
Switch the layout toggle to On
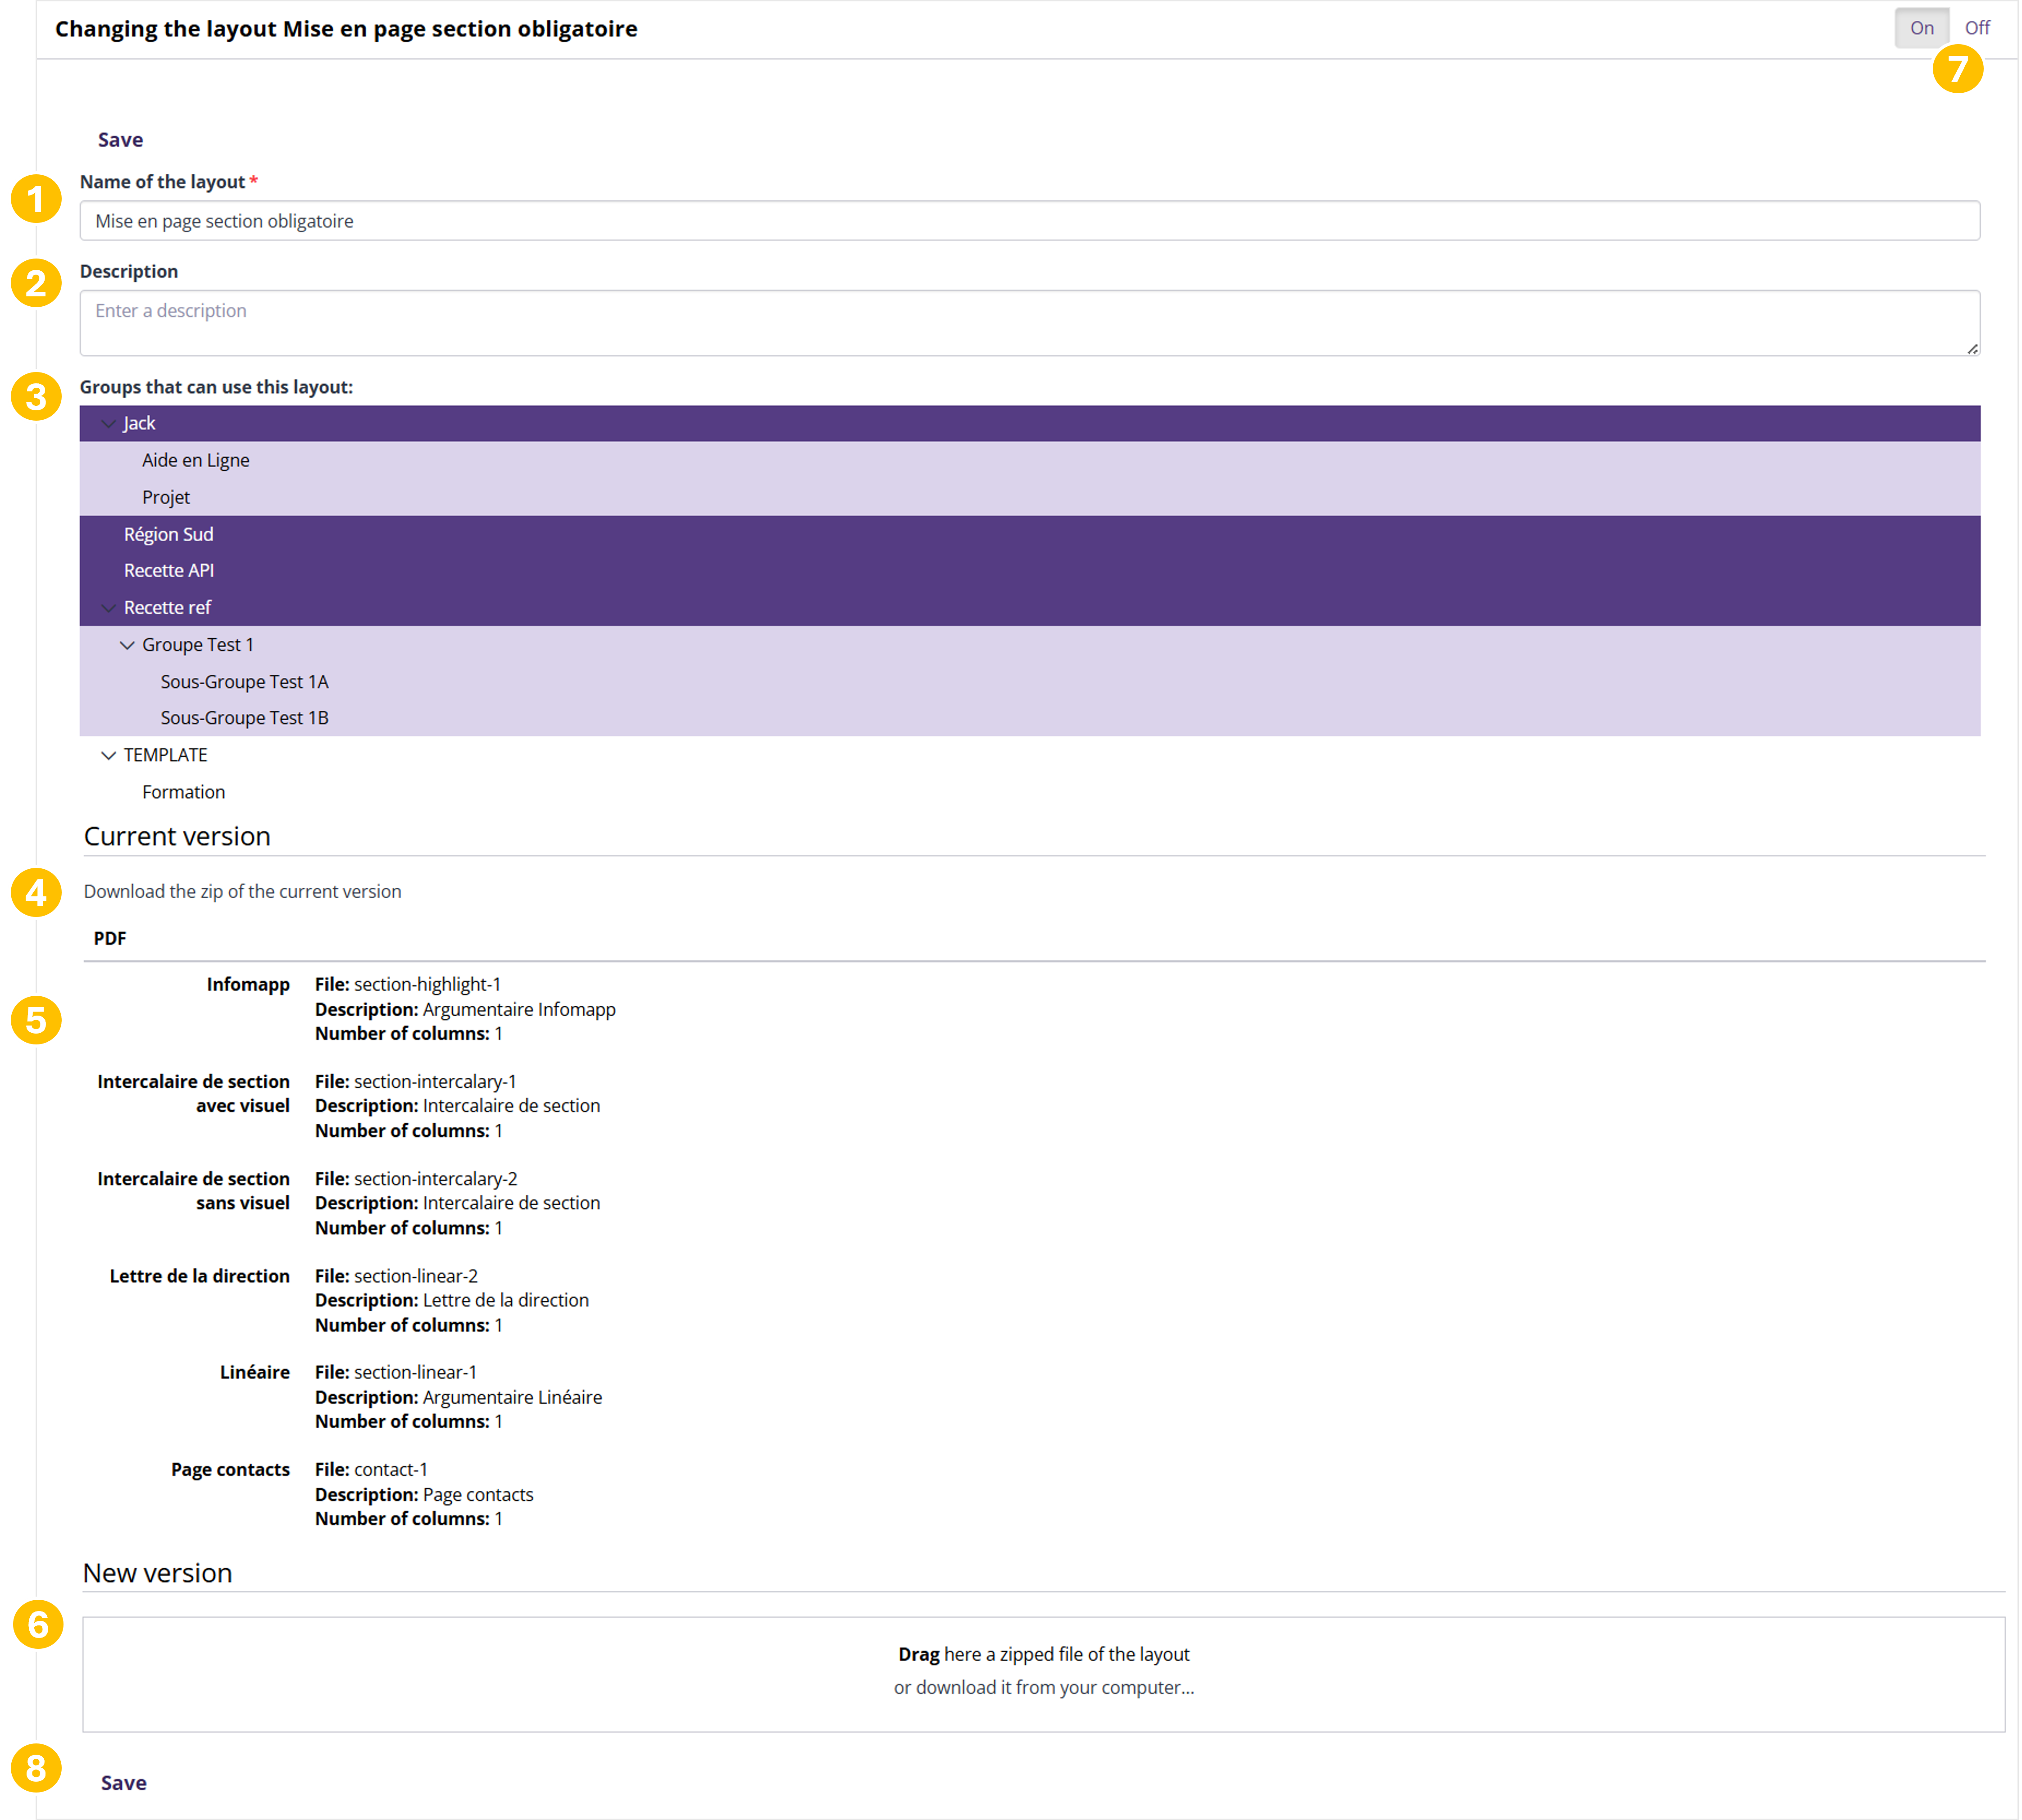(x=1921, y=28)
